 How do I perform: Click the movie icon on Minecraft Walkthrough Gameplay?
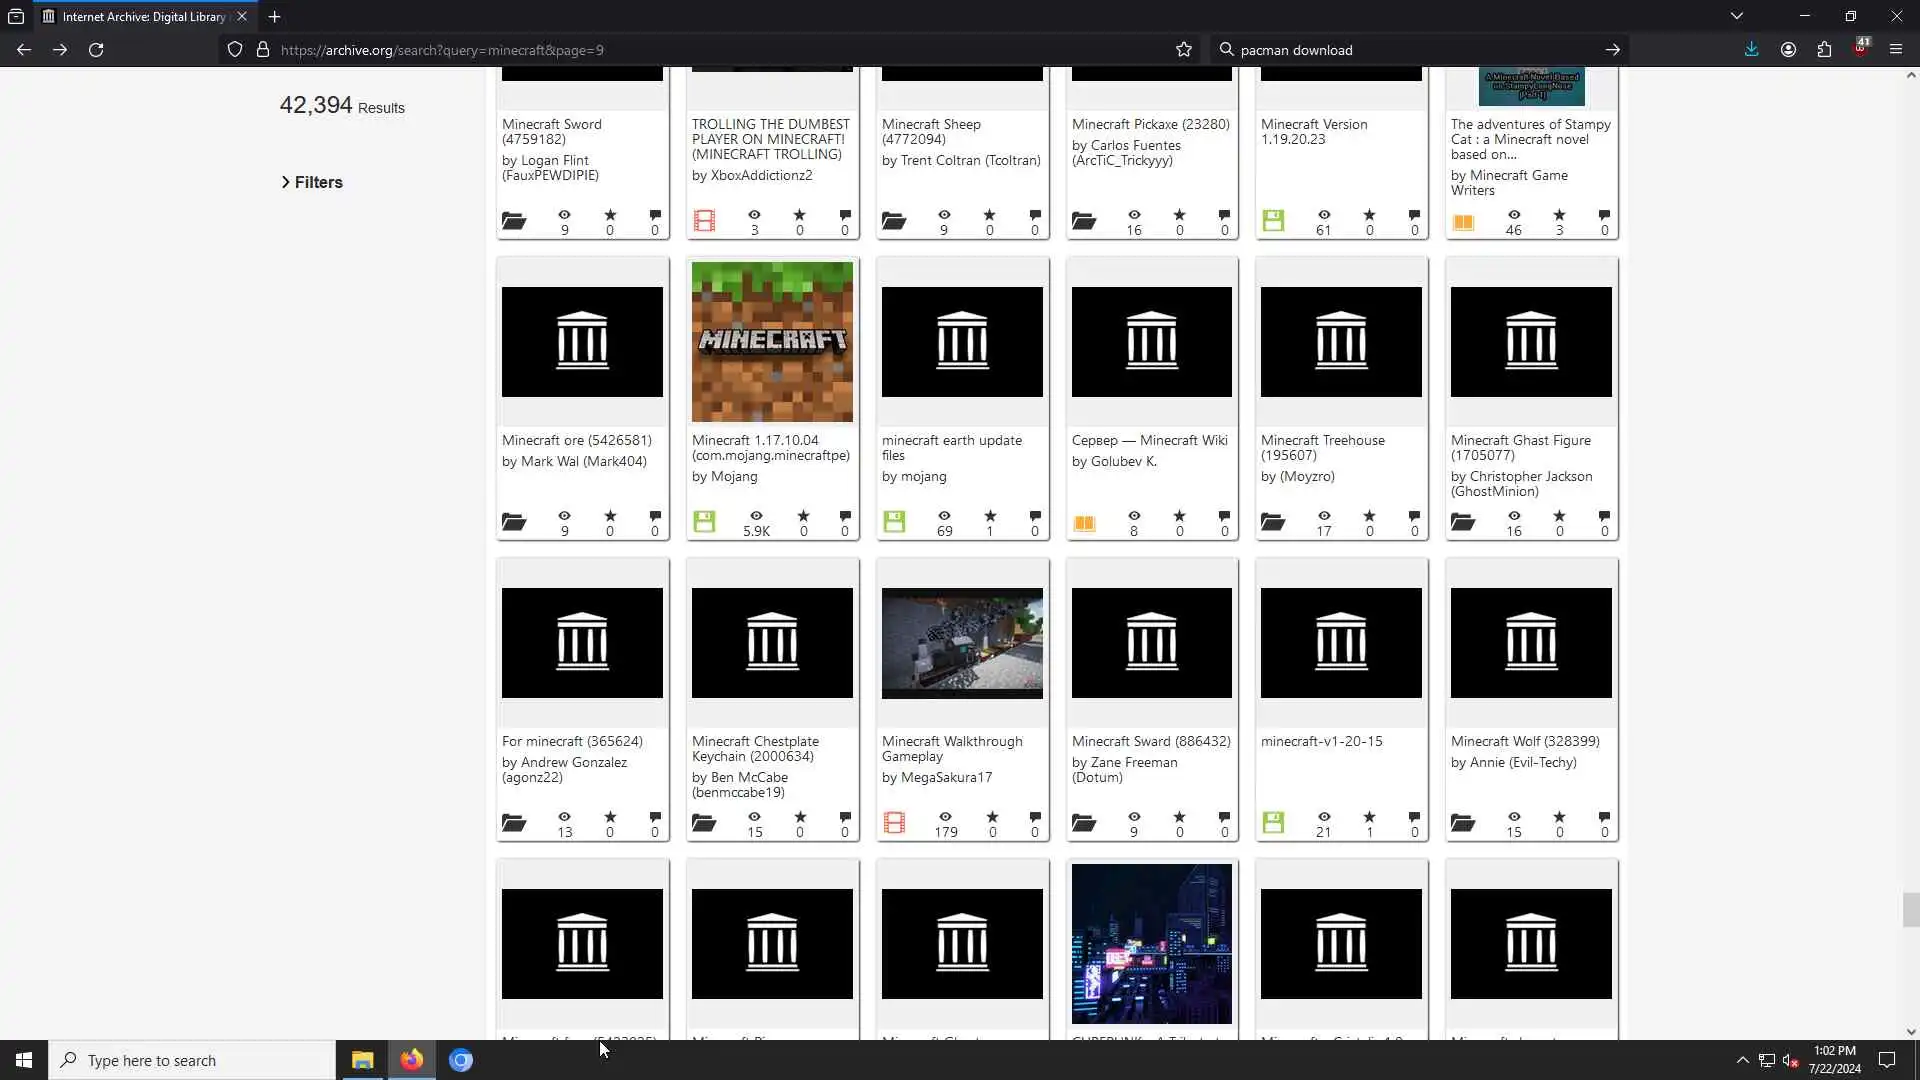coord(894,823)
